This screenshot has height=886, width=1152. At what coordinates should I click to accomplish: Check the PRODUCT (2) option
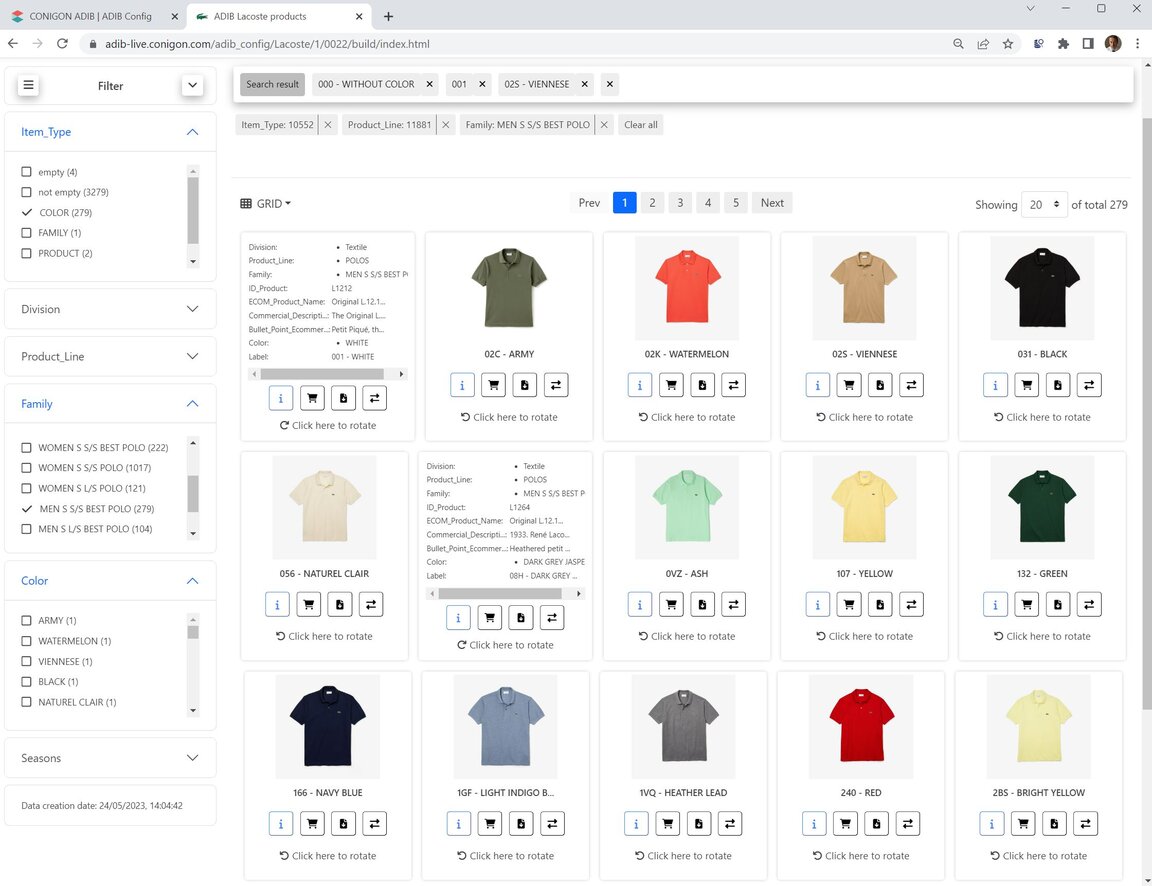click(26, 253)
